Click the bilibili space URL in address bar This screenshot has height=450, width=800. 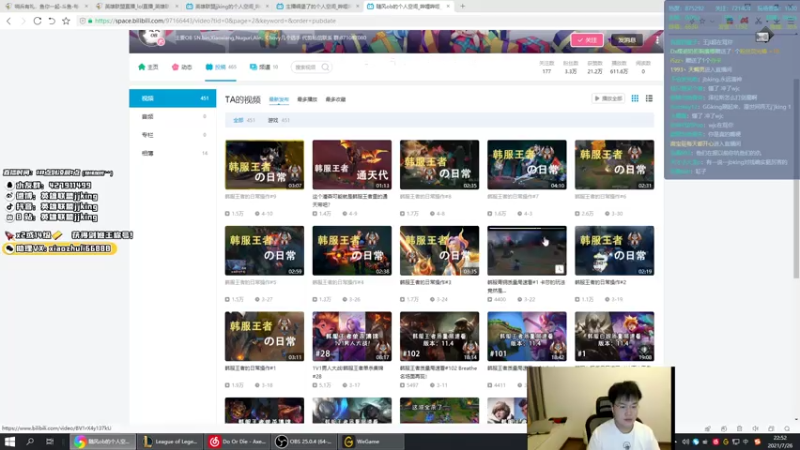pyautogui.click(x=215, y=21)
